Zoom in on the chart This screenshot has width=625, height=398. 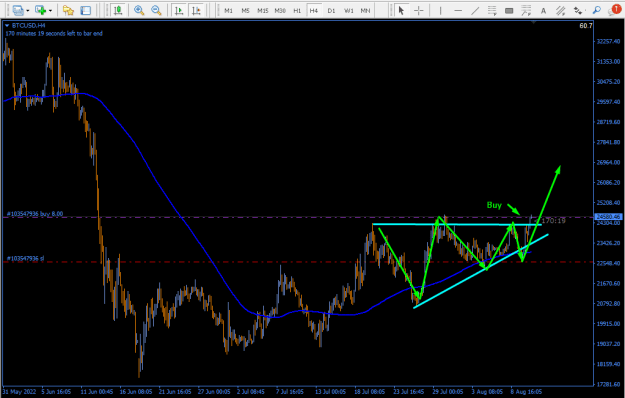point(139,10)
